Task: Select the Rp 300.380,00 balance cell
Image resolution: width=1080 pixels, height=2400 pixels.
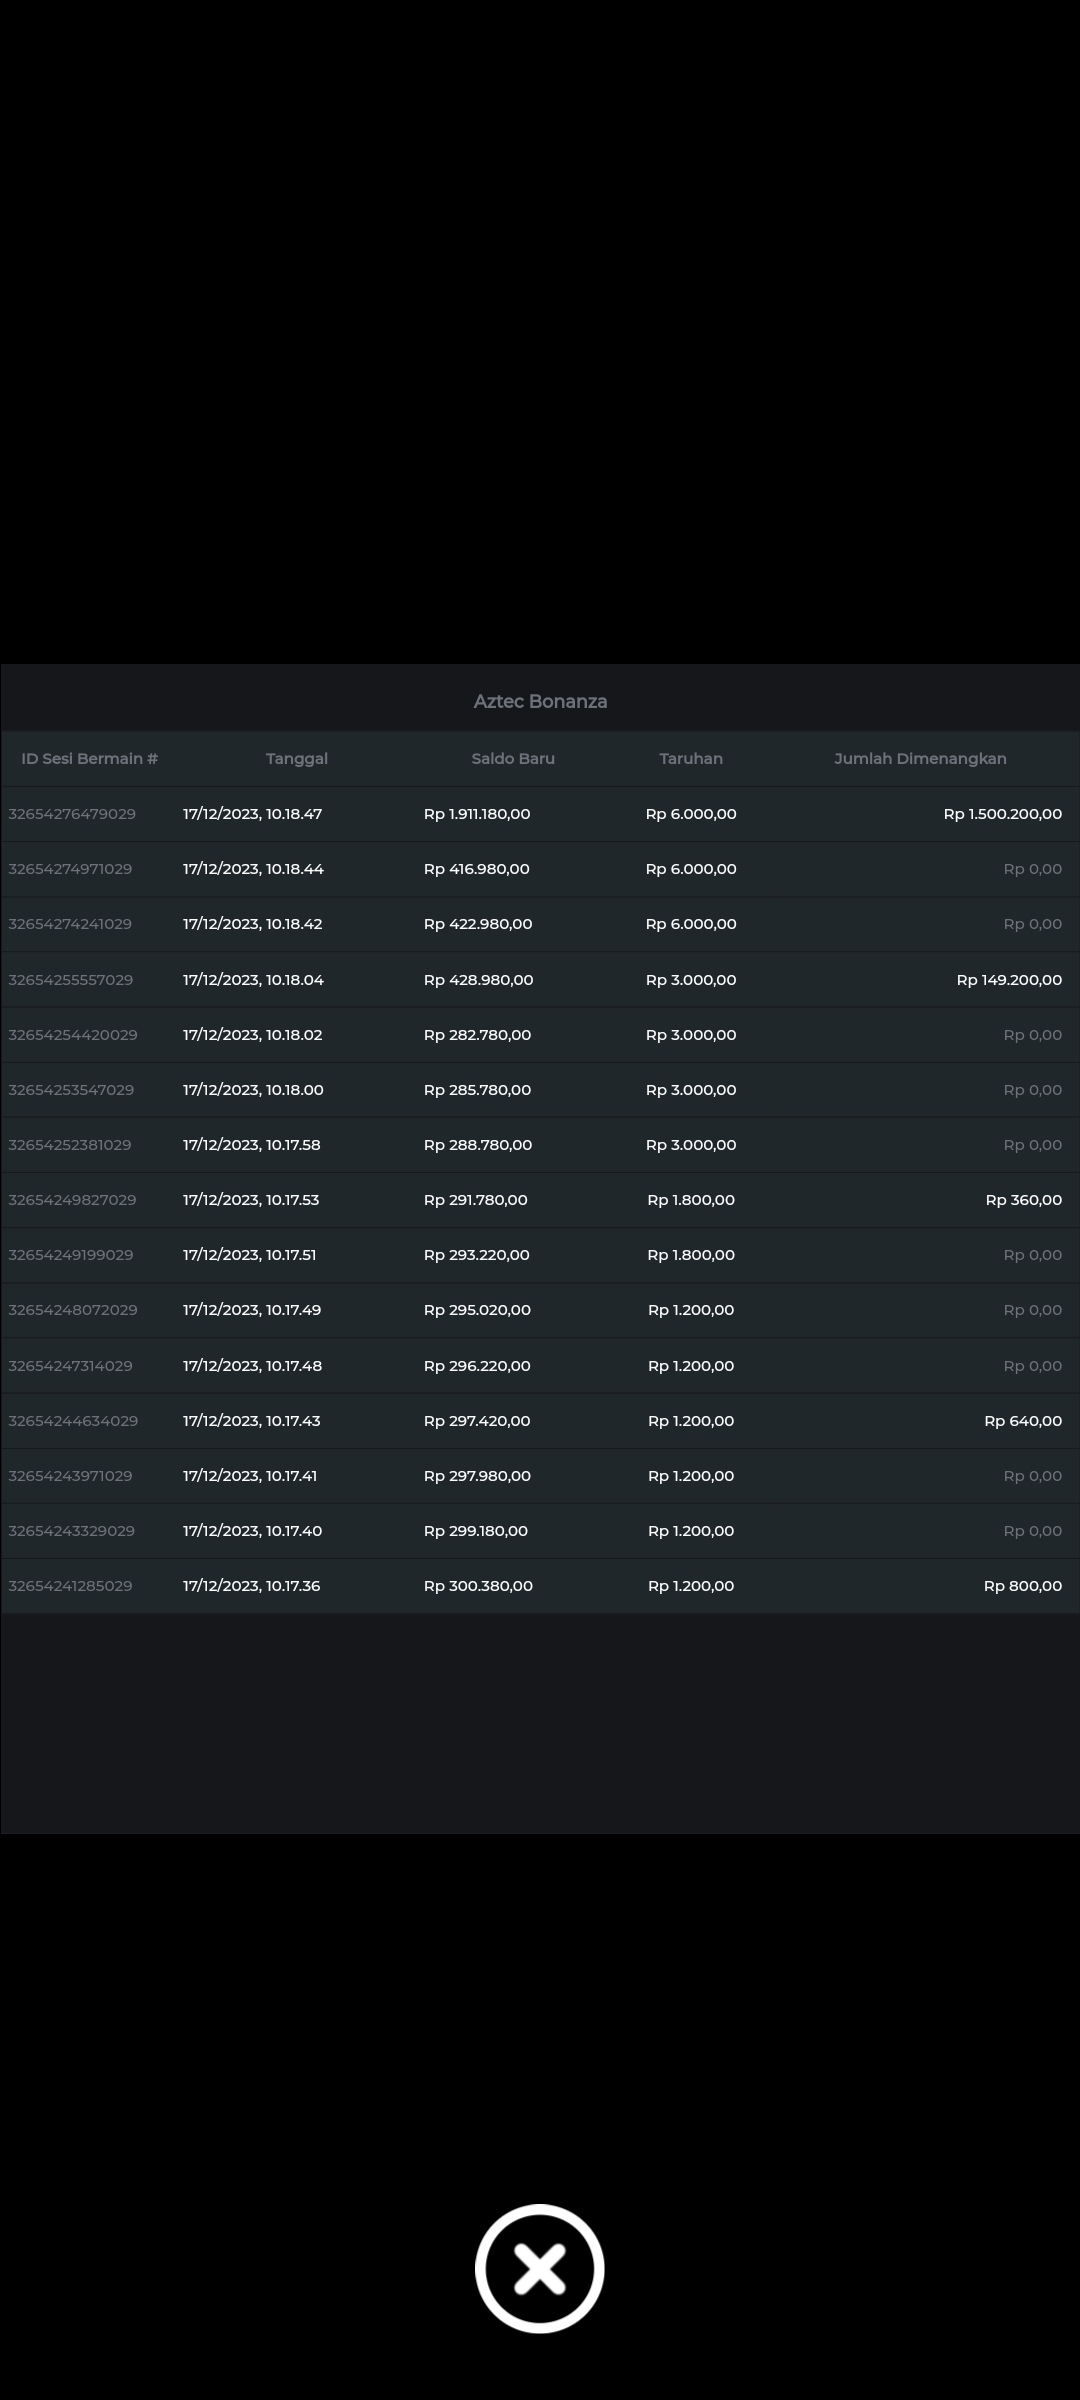Action: click(x=478, y=1586)
